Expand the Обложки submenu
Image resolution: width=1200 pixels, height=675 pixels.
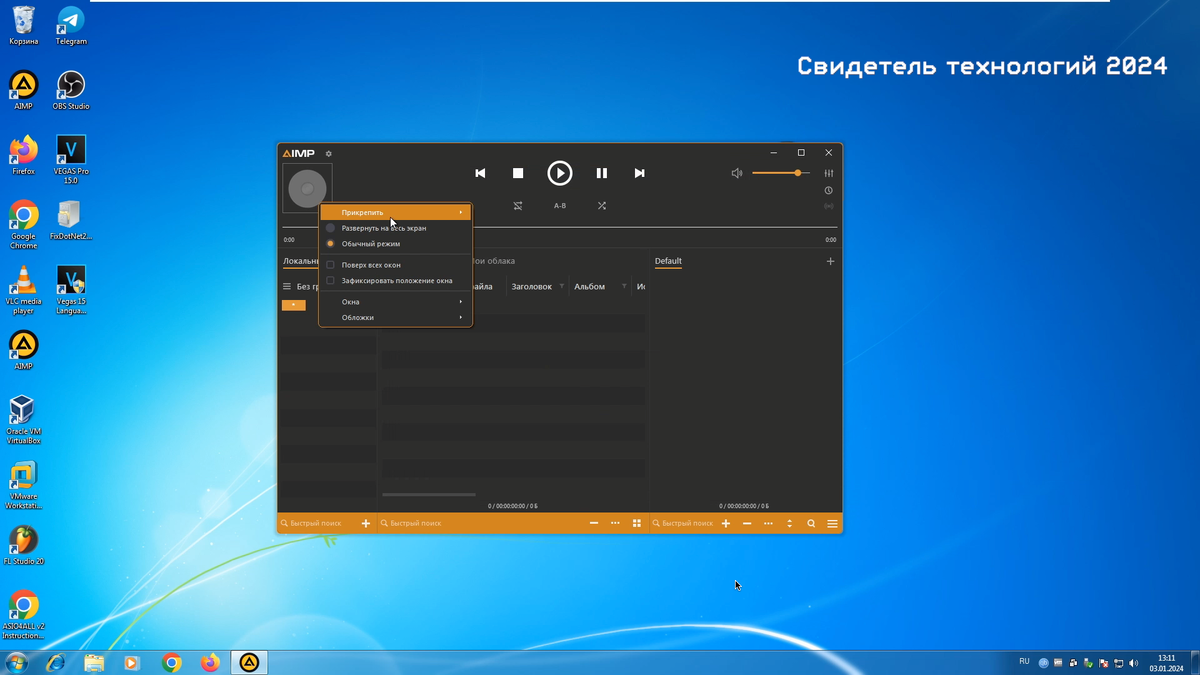click(x=395, y=317)
